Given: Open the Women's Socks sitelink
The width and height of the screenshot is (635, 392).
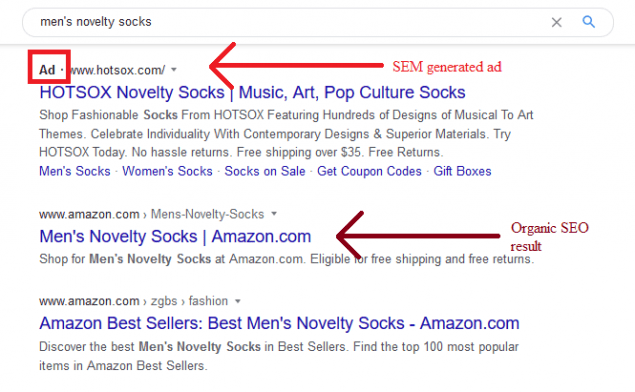Looking at the screenshot, I should click(167, 171).
